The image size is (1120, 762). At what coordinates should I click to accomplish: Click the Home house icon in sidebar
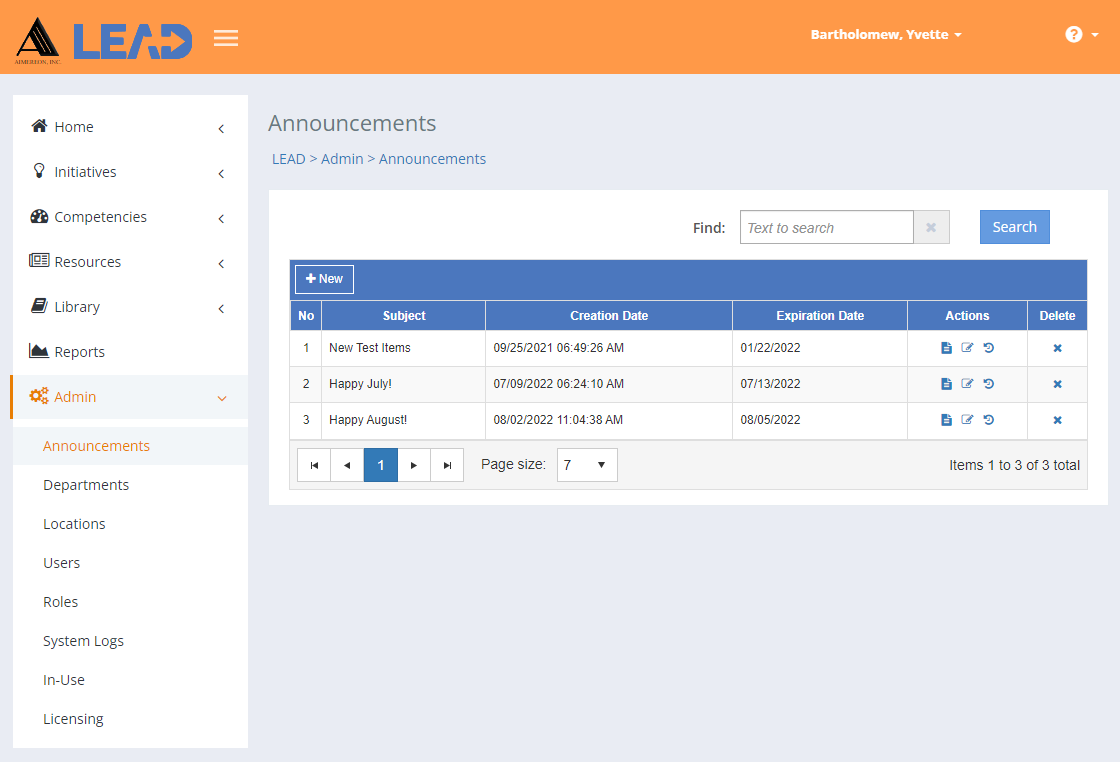tap(39, 126)
